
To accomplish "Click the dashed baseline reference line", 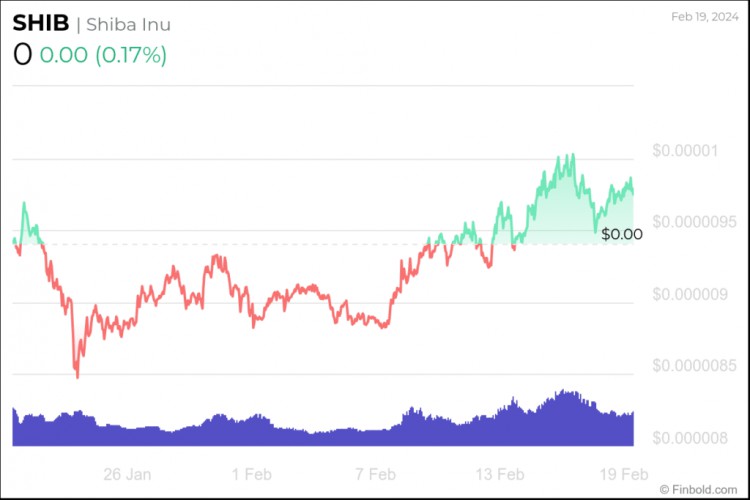I will click(x=323, y=244).
